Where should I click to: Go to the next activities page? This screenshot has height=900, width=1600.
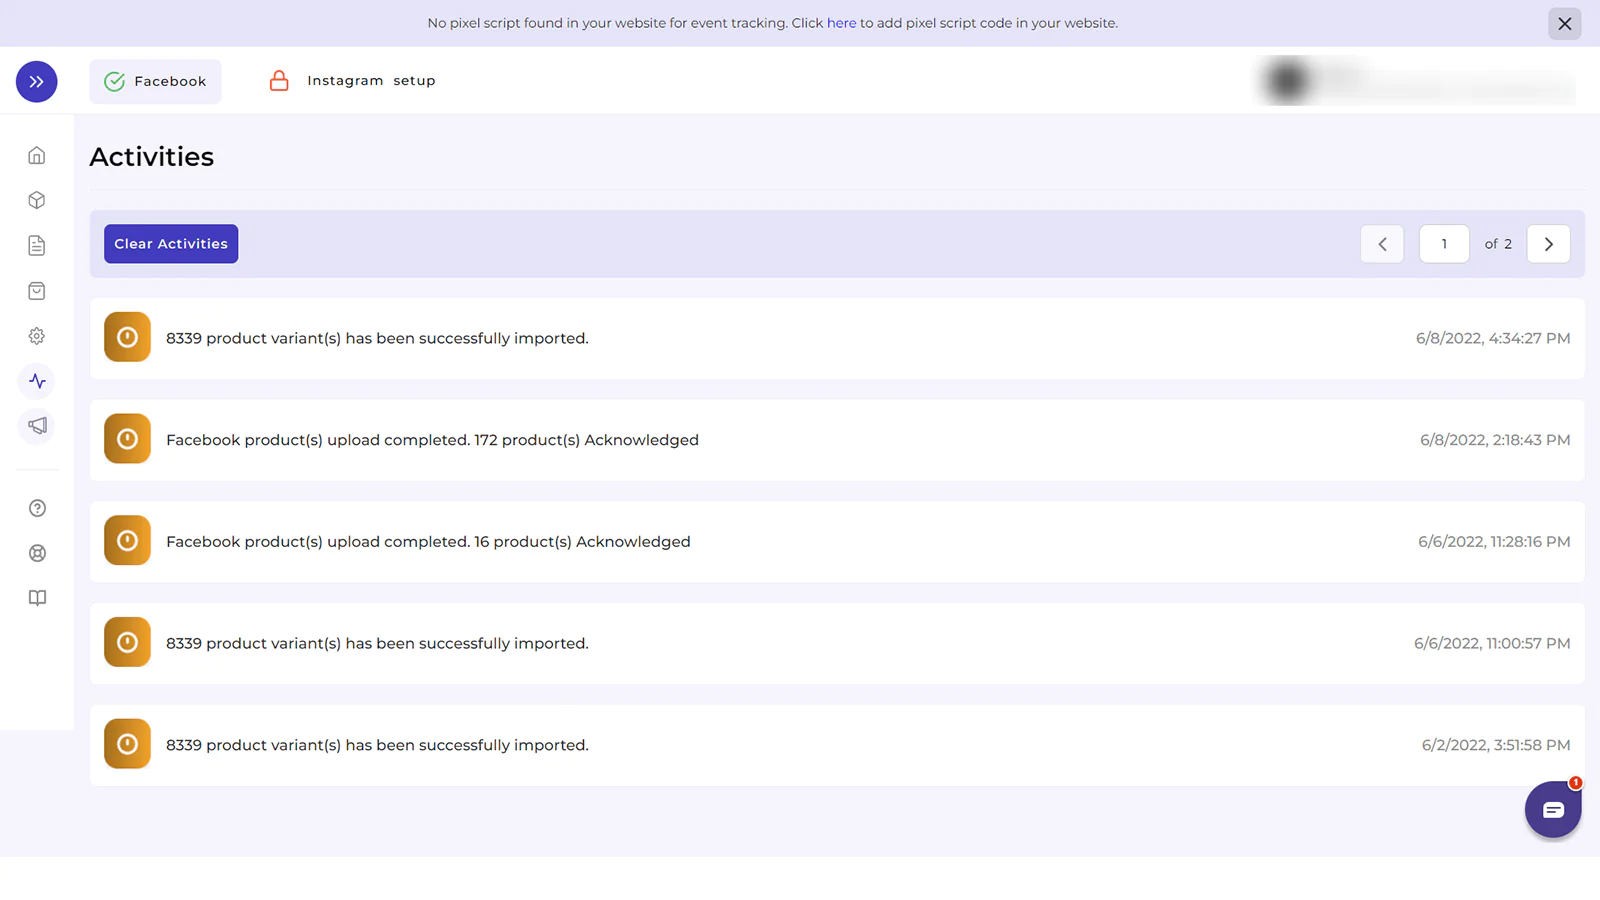pyautogui.click(x=1548, y=244)
